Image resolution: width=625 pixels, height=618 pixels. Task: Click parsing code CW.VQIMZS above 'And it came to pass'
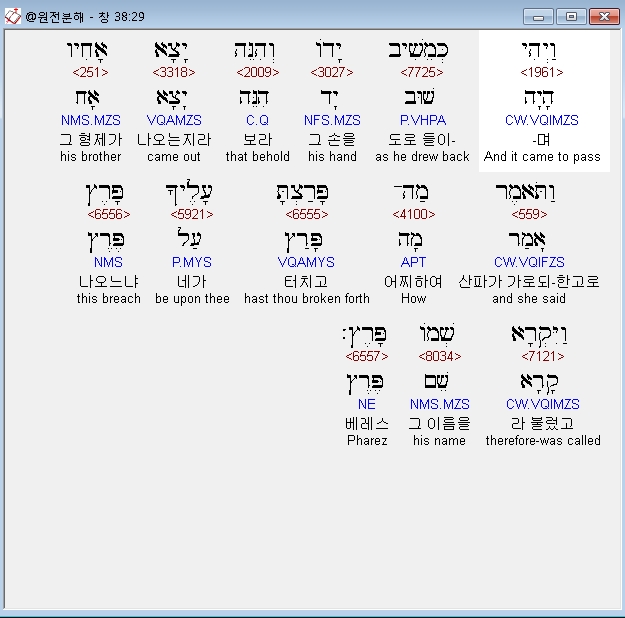point(542,120)
